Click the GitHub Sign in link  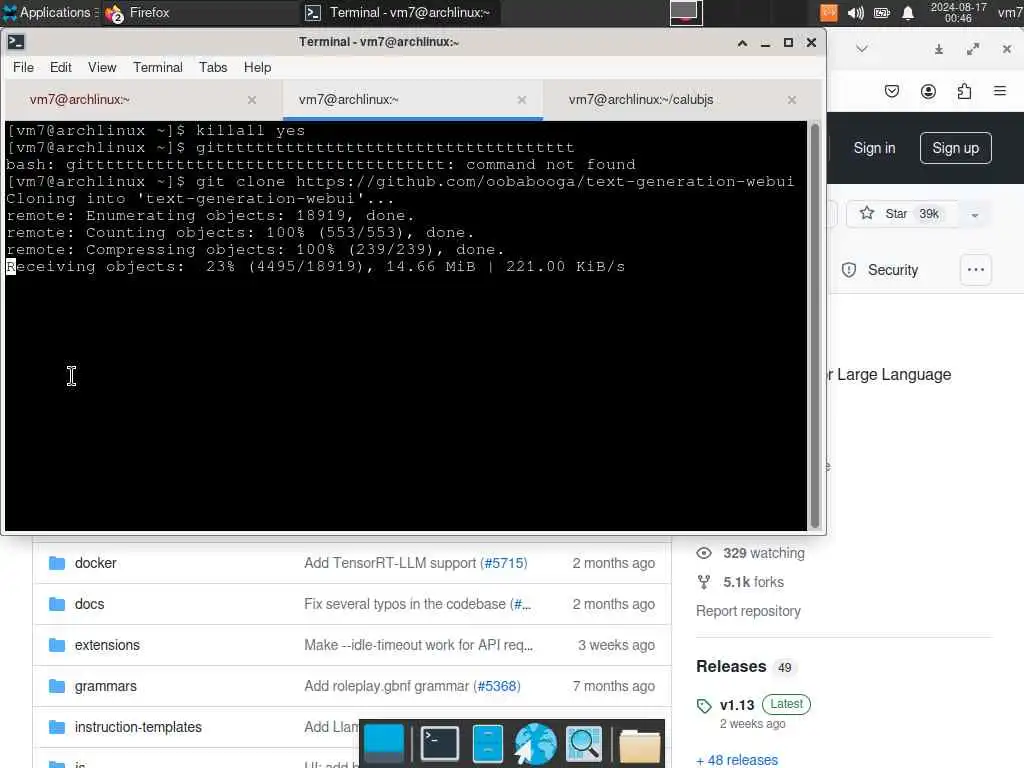tap(874, 148)
